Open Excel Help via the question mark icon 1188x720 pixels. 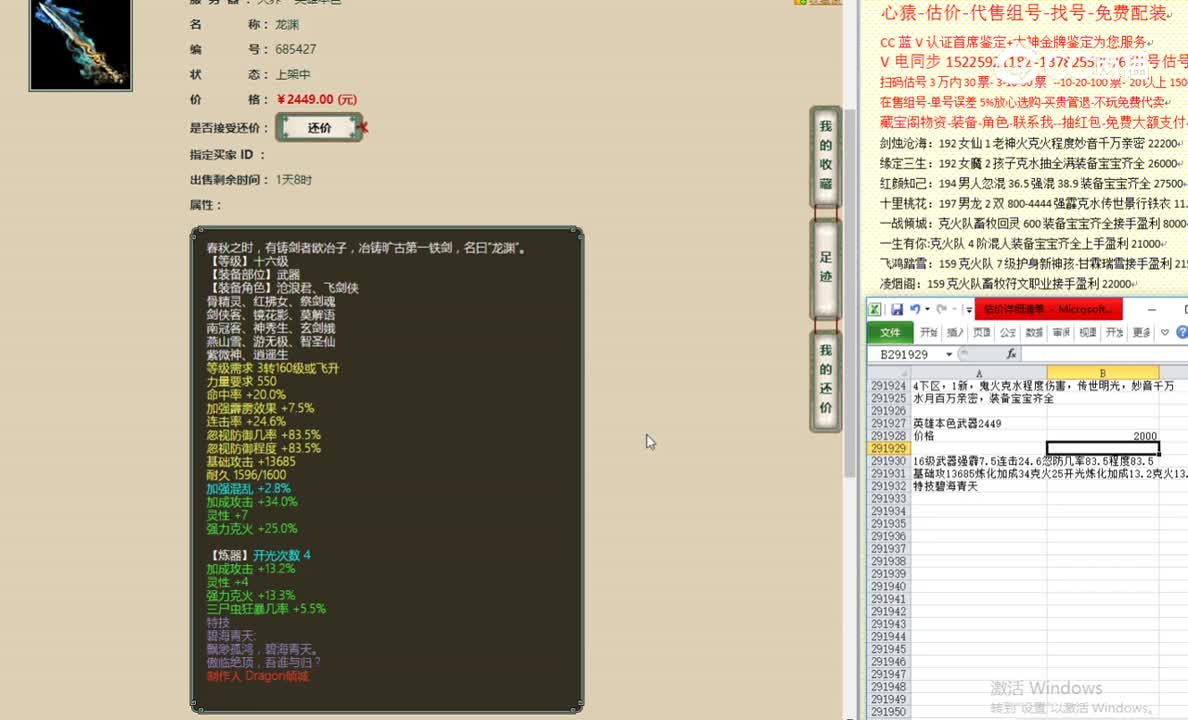[x=1181, y=331]
